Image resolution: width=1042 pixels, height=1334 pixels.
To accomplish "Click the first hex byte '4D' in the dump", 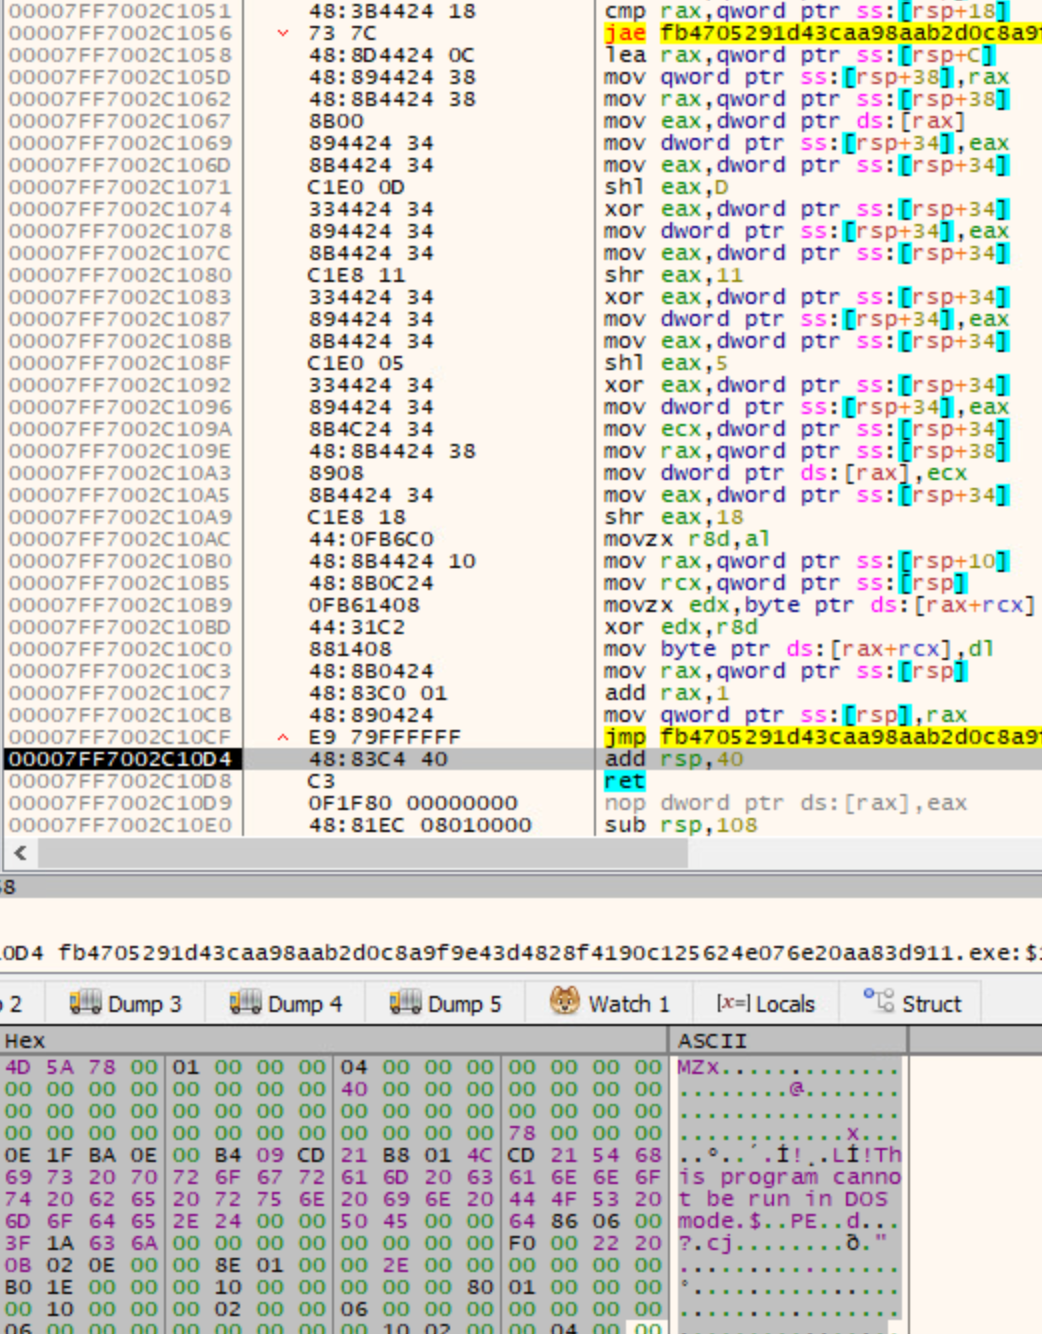I will tap(18, 1067).
